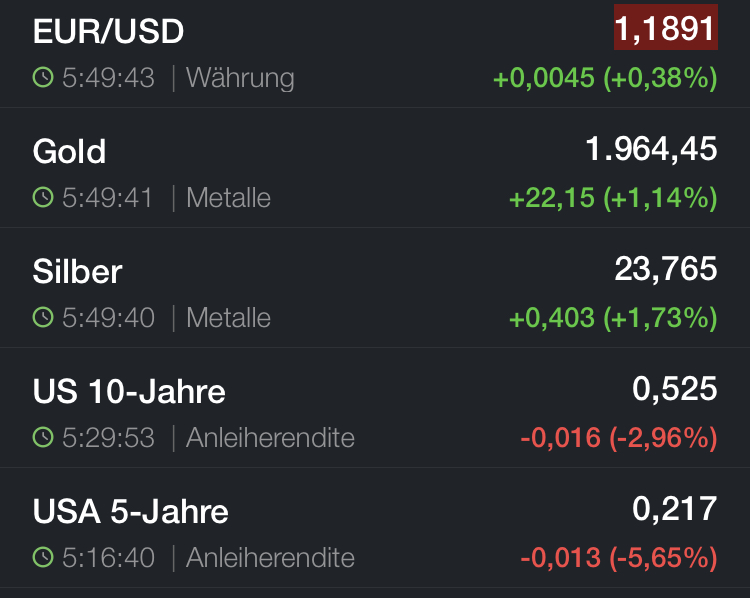Click the clock icon under Gold
Image resolution: width=750 pixels, height=598 pixels.
(x=43, y=198)
